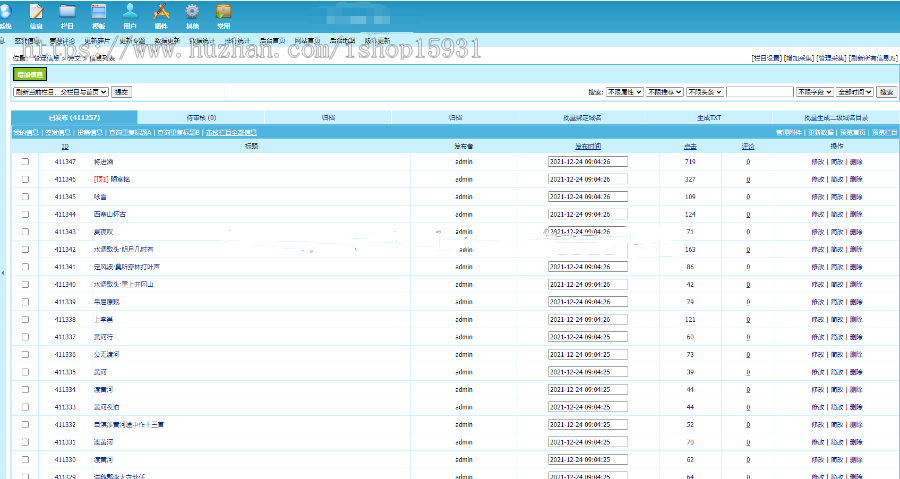
Task: Open the [栏目设置] link
Action: tap(766, 58)
